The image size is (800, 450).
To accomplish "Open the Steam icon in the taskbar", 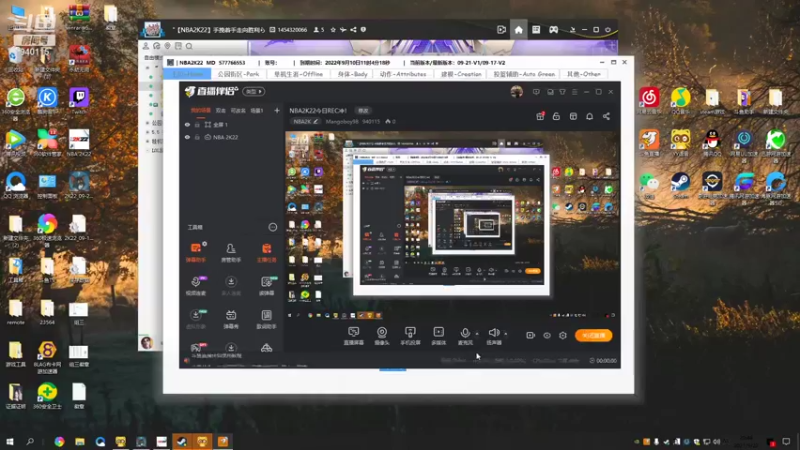I will click(x=182, y=441).
